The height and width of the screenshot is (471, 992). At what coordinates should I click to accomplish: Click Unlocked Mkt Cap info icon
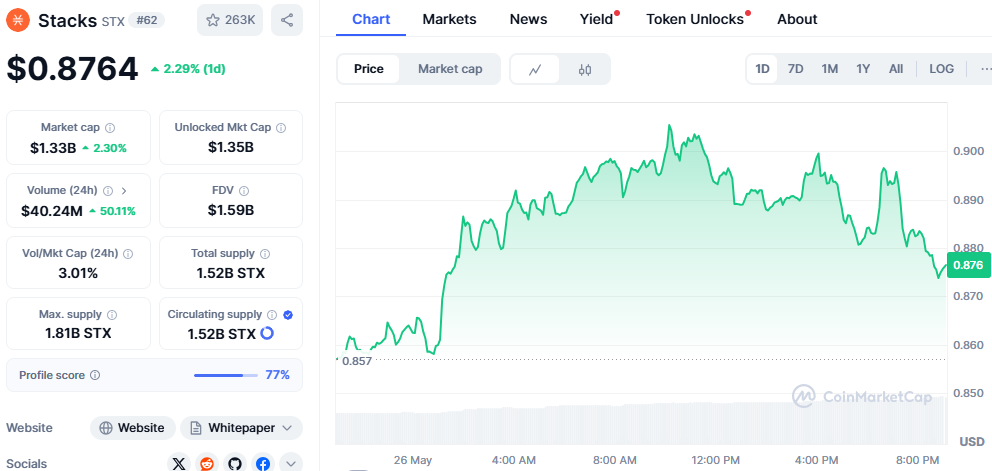click(282, 128)
